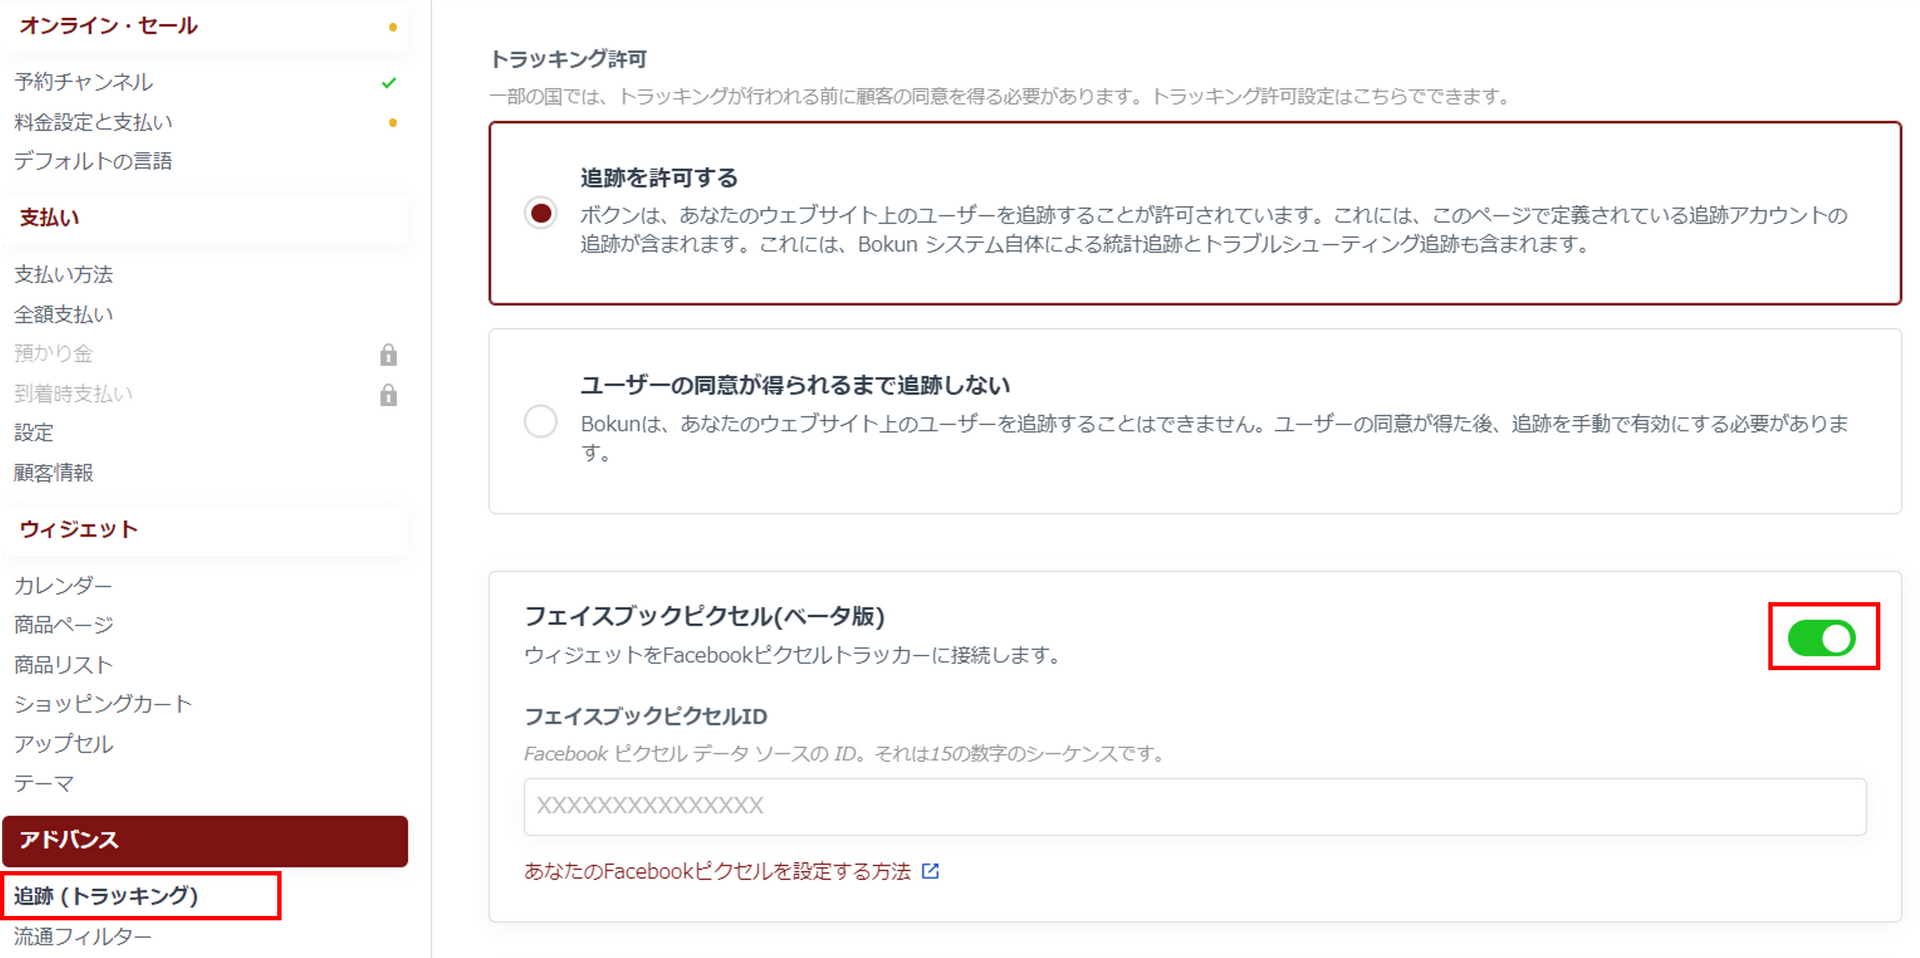The width and height of the screenshot is (1920, 958).
Task: Go to 支払い方法 in sidebar
Action: [x=64, y=275]
